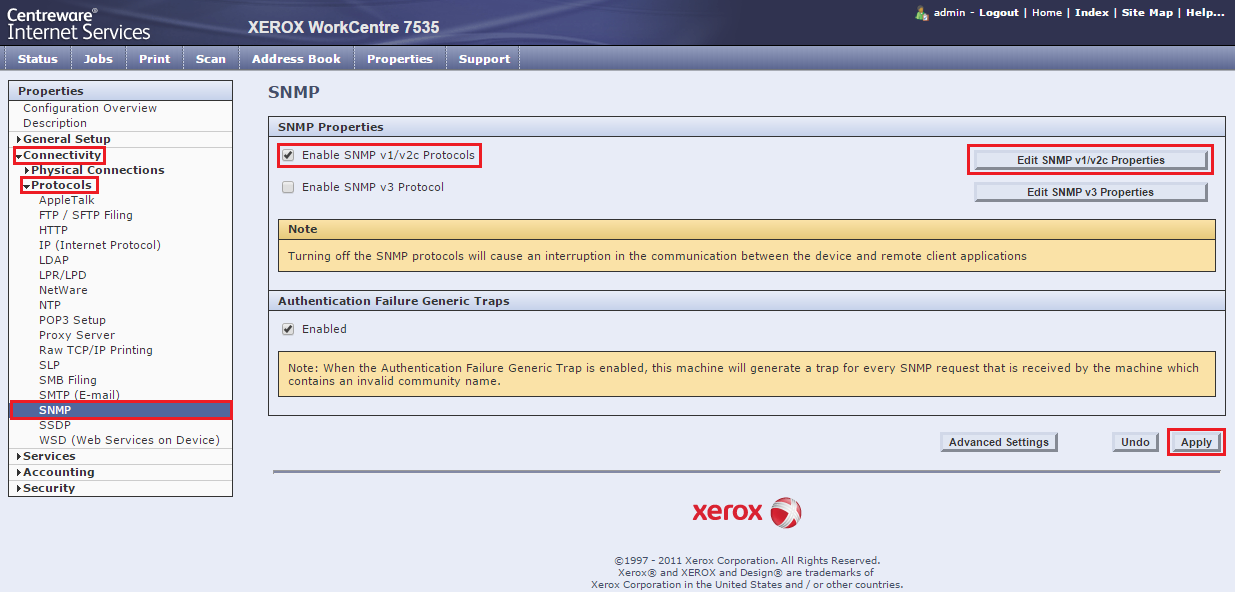Toggle Authentication Failure Generic Traps Enabled checkbox

[x=288, y=329]
